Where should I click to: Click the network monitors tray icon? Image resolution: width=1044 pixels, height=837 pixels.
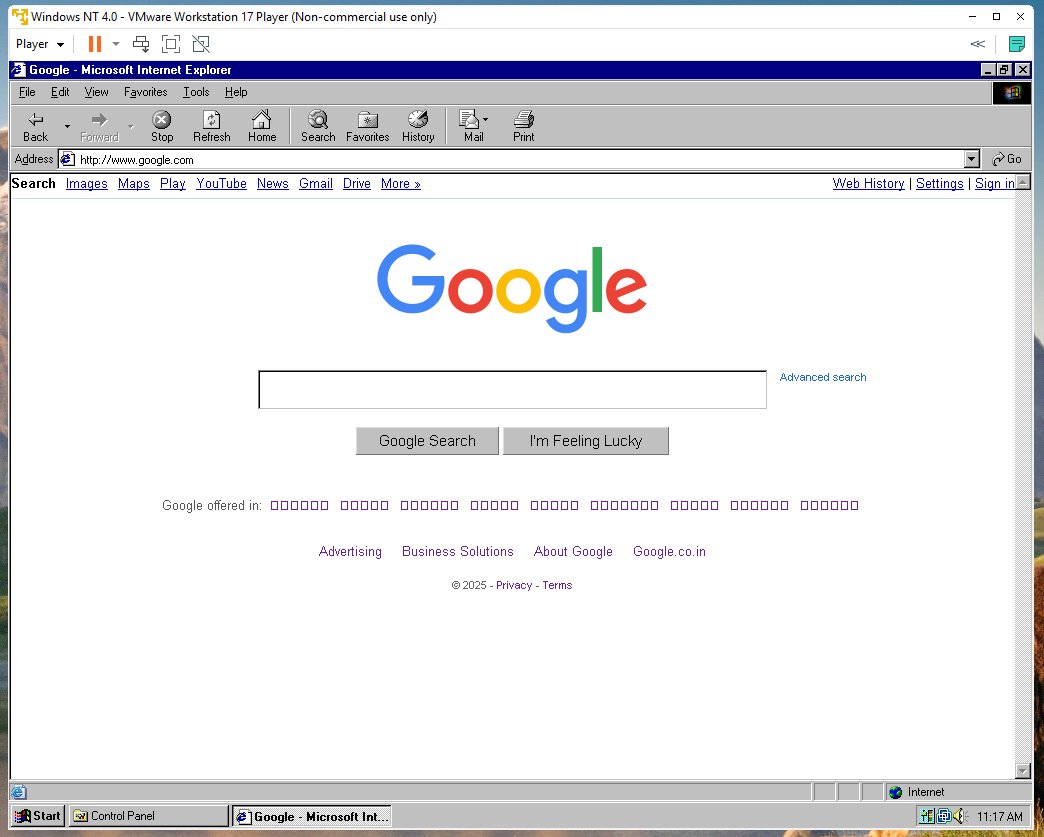pos(943,816)
